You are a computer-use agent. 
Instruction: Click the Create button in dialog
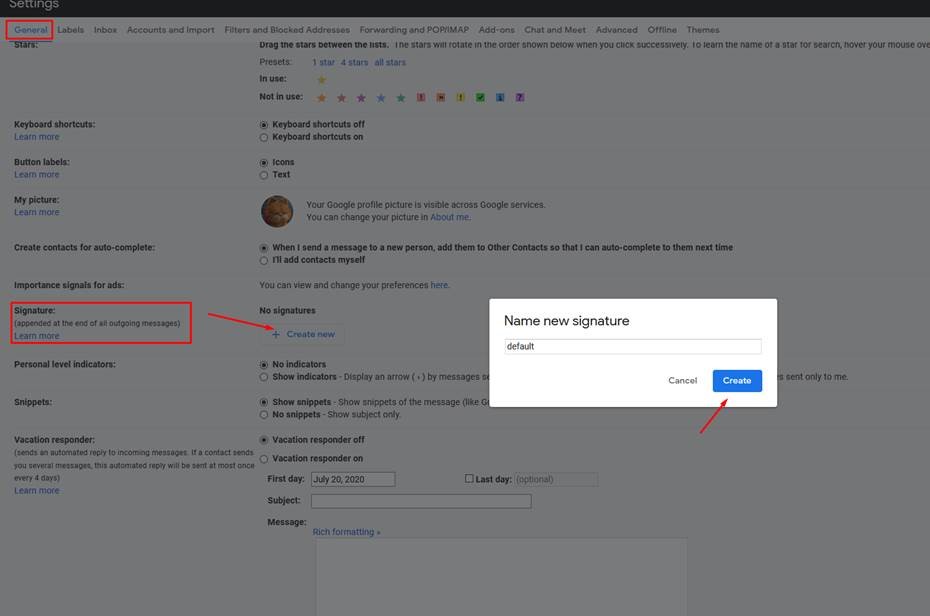(x=737, y=381)
